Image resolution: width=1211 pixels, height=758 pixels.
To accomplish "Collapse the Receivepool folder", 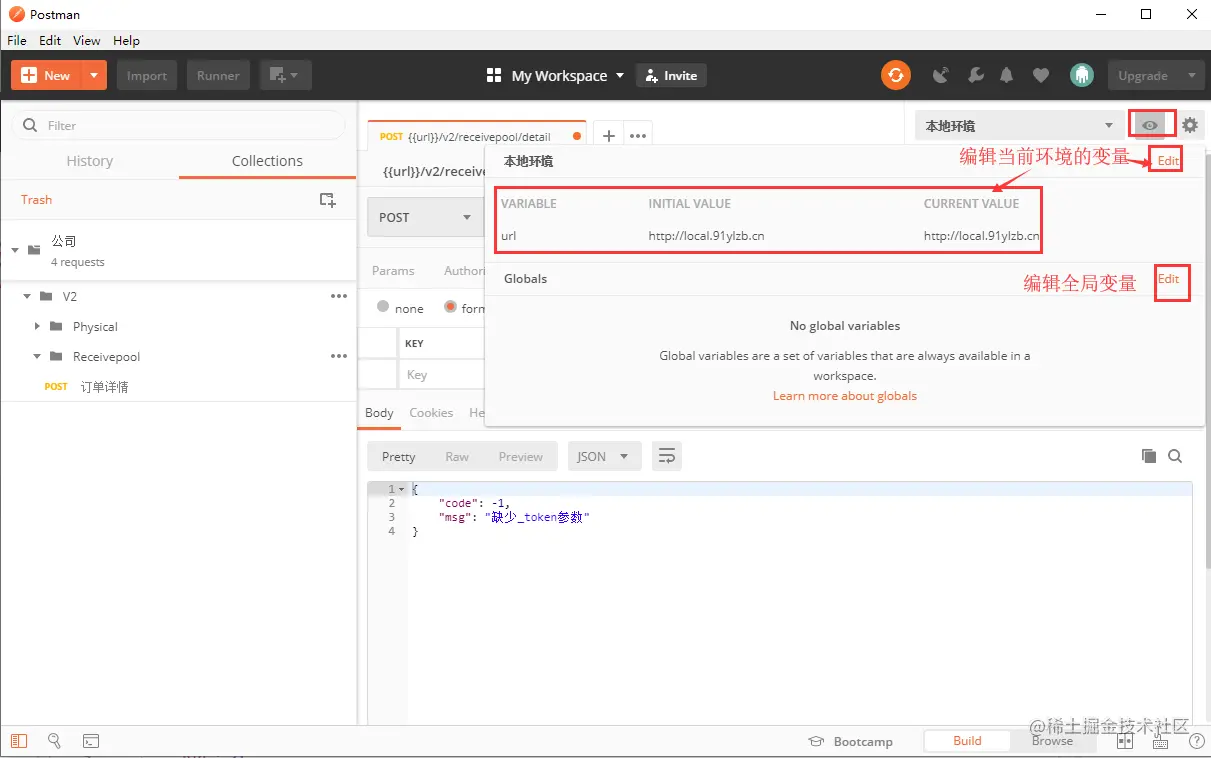I will [37, 357].
